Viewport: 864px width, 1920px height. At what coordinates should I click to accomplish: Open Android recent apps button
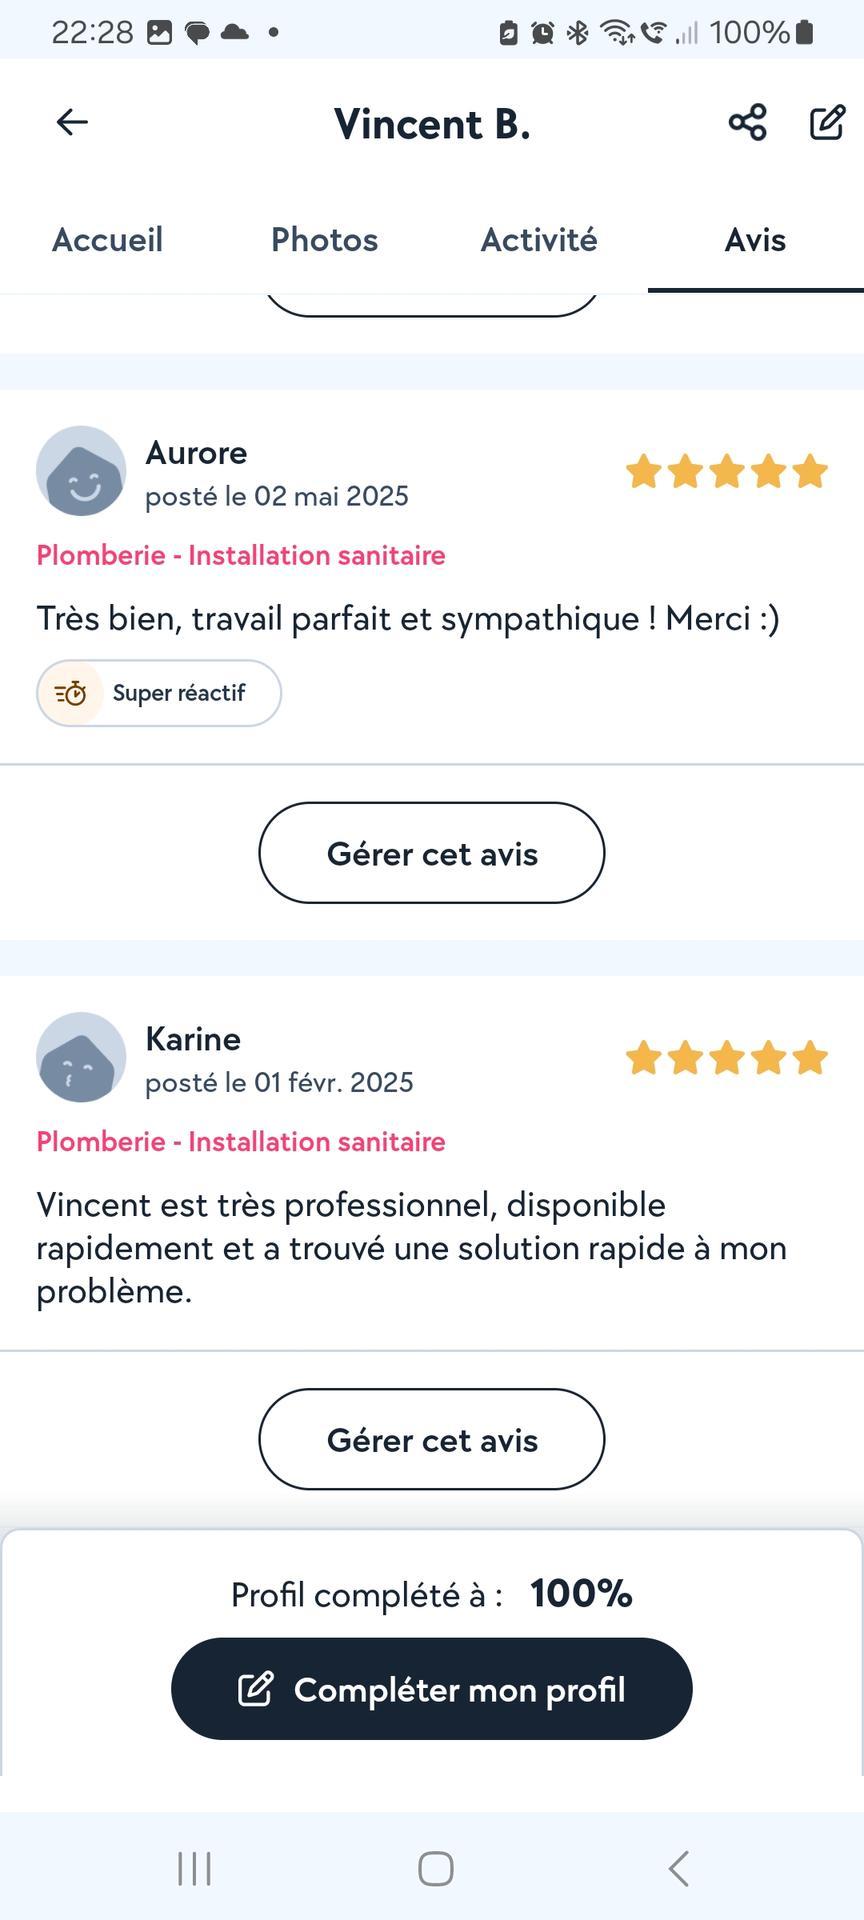[194, 1867]
